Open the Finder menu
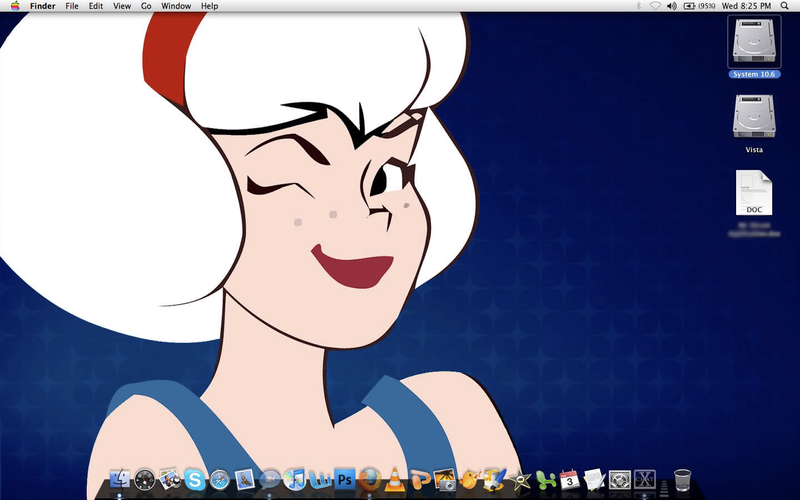Screen dimensions: 800x500 [43, 6]
